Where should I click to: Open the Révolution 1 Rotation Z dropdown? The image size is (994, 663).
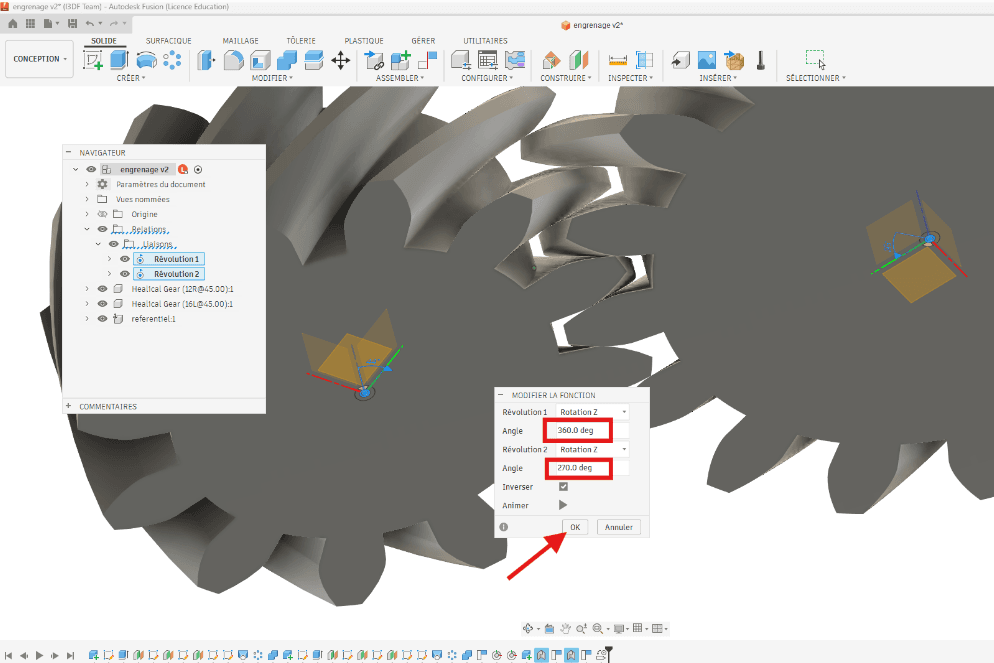coord(592,412)
